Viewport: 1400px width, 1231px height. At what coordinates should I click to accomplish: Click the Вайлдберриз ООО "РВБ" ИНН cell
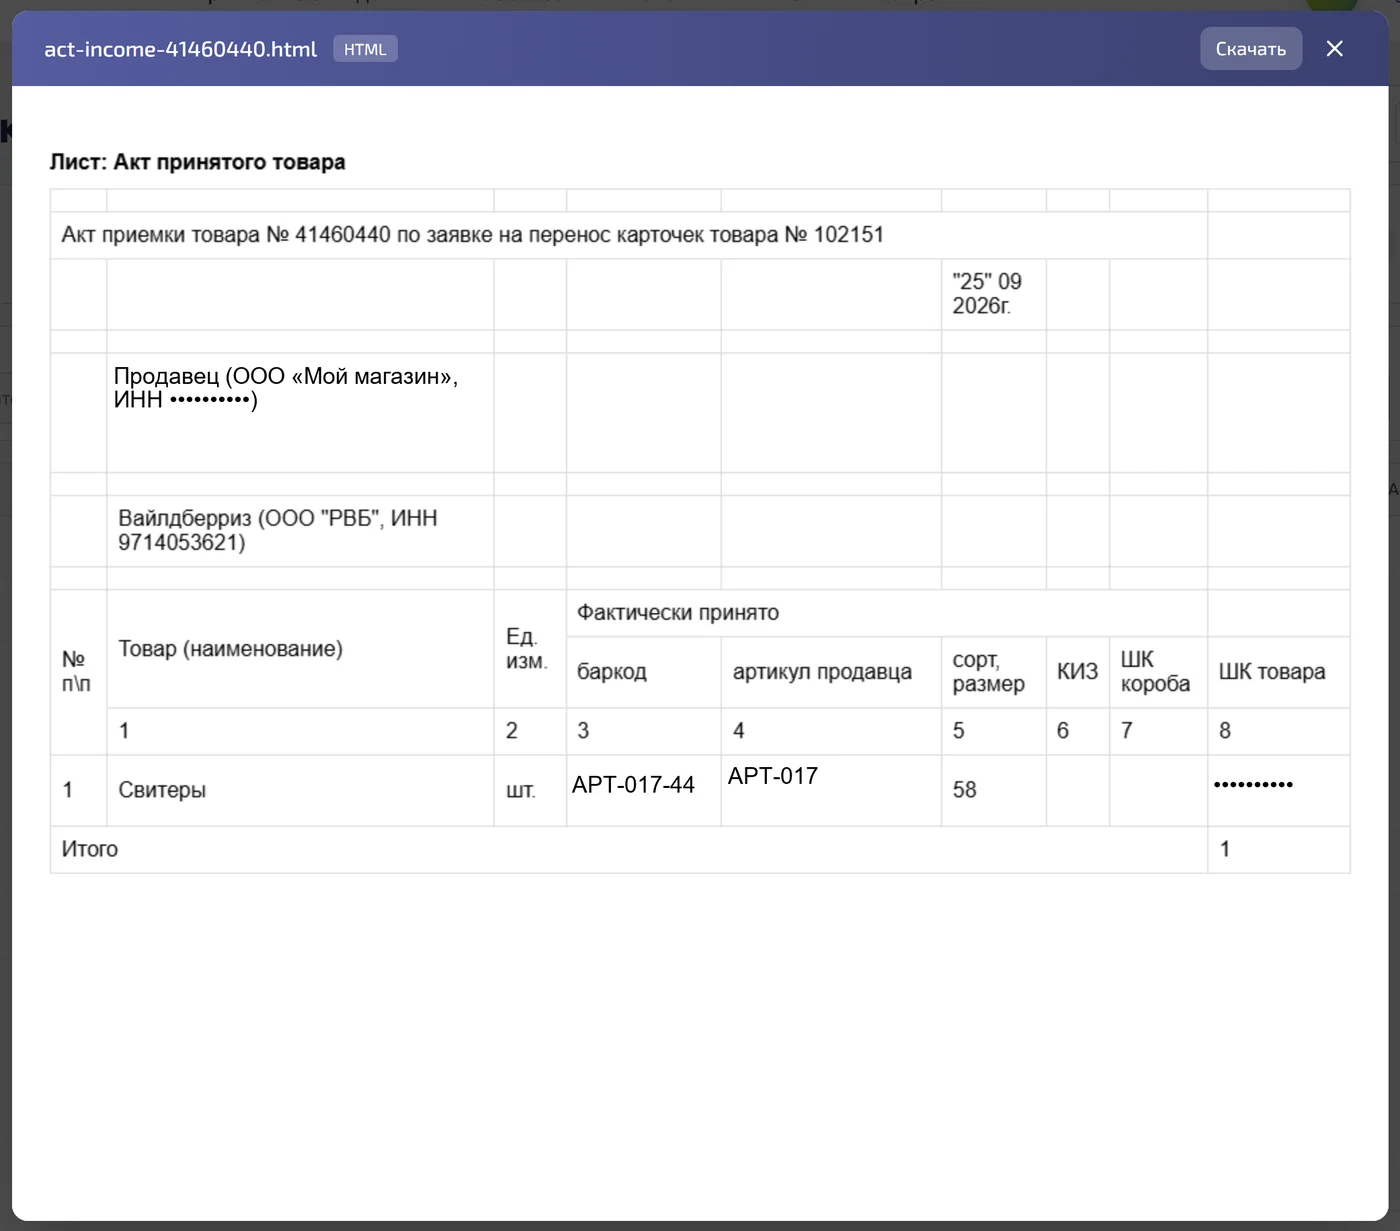coord(300,531)
